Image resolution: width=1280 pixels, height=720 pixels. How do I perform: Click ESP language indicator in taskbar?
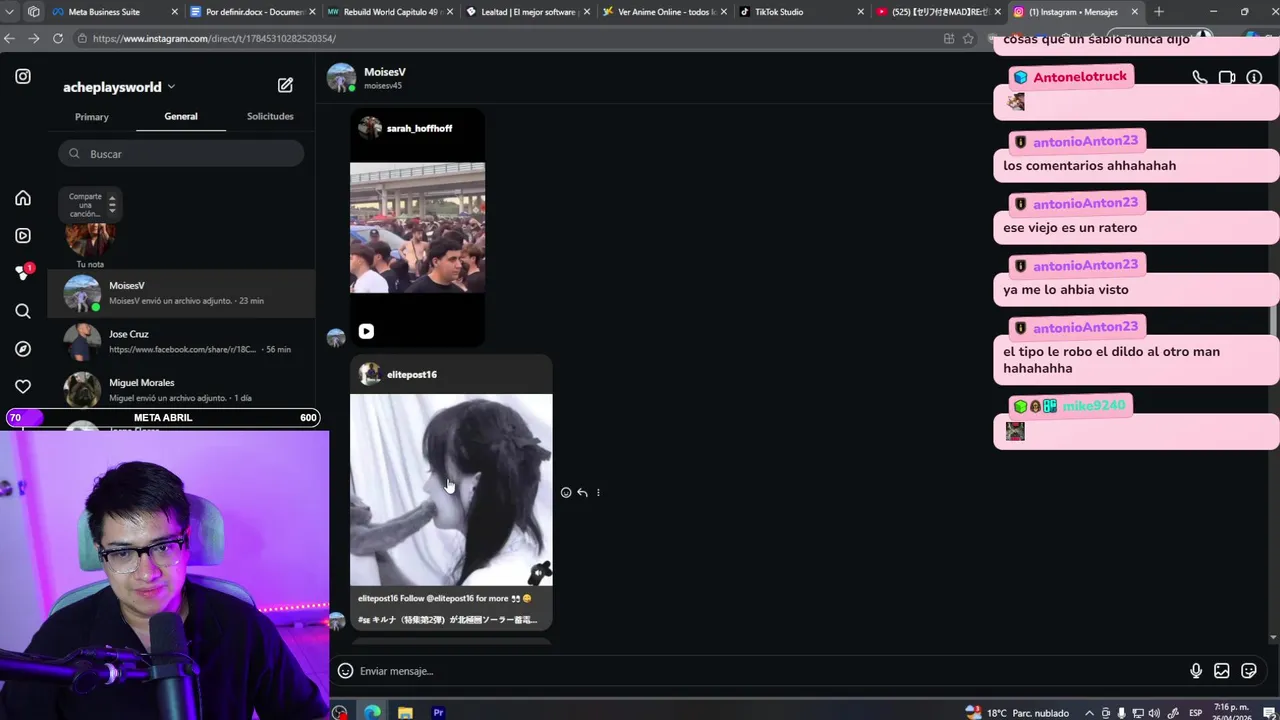tap(1195, 713)
